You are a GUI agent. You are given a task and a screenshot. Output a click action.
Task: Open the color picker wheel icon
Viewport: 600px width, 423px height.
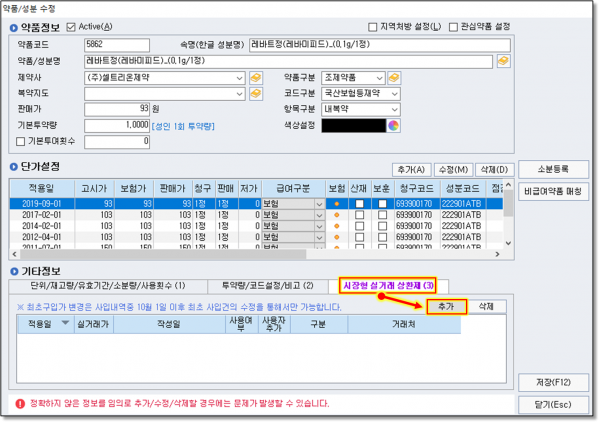coord(393,125)
